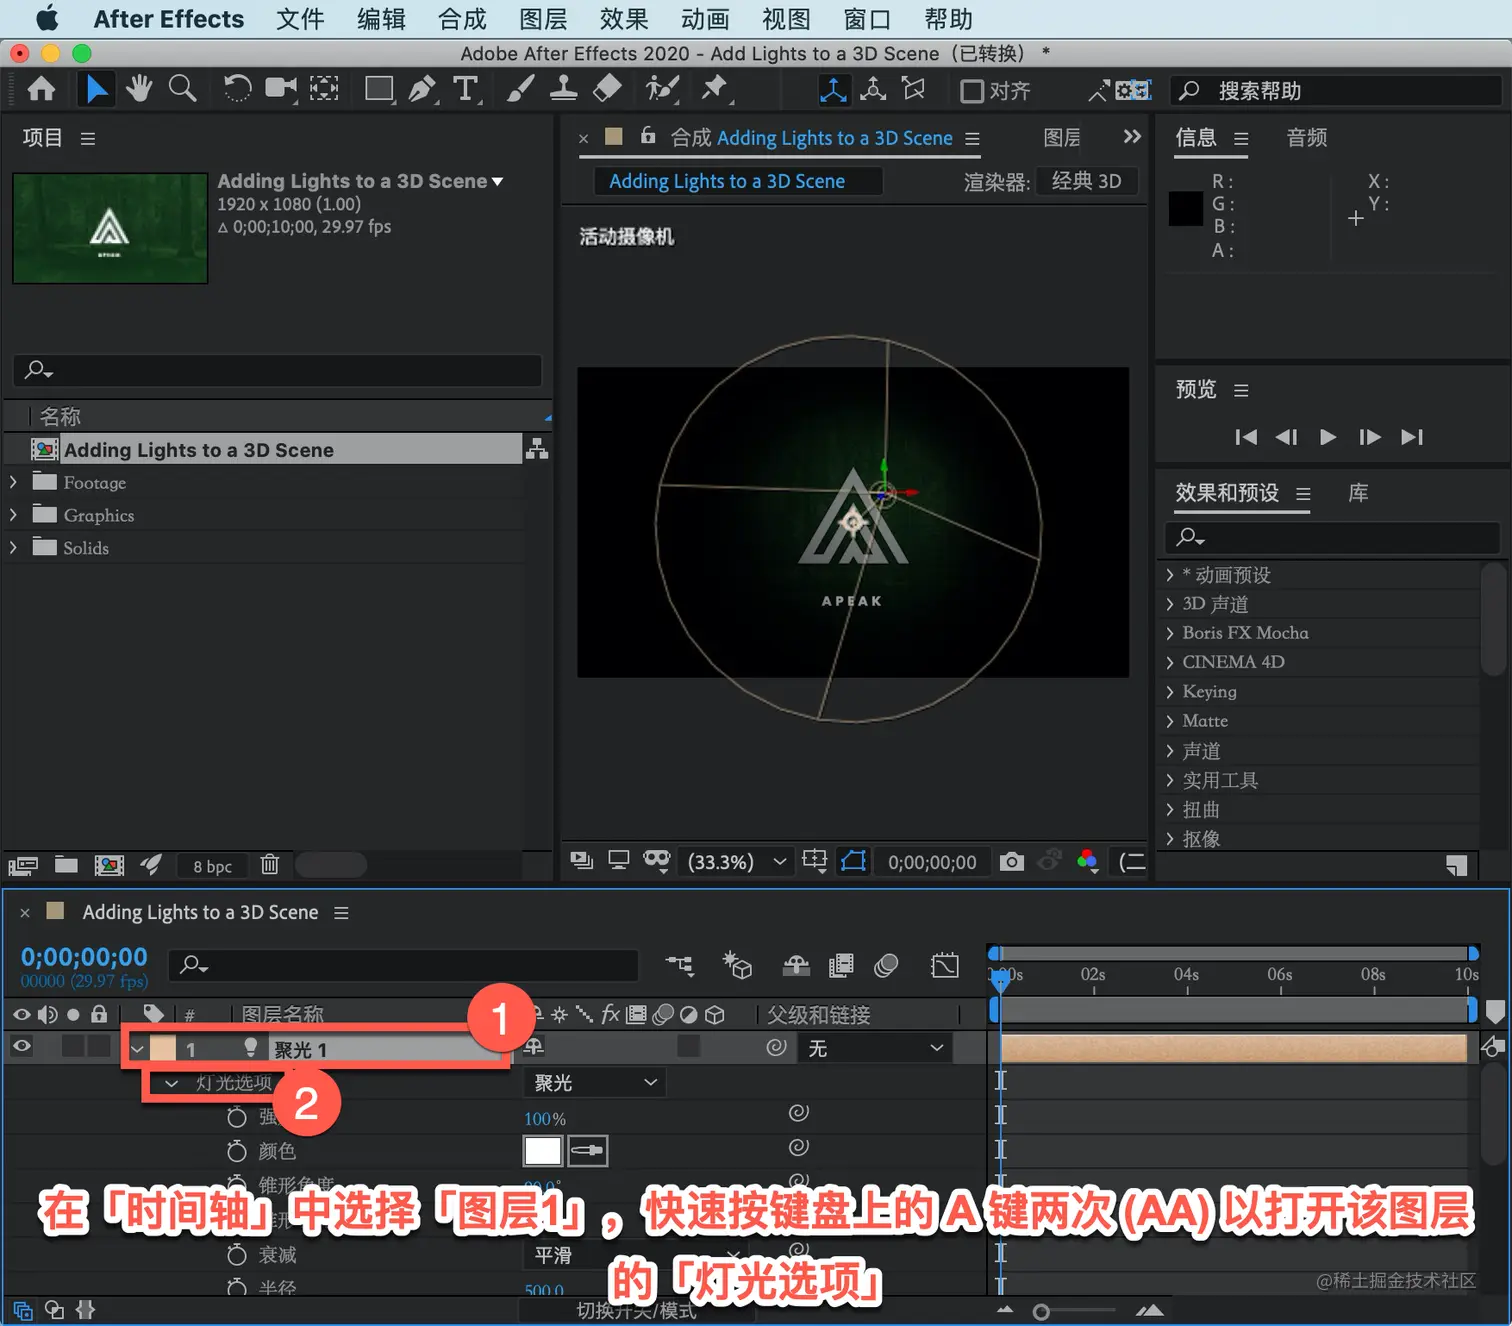This screenshot has height=1326, width=1512.
Task: Collapse layer 聚光 1 properties
Action: pyautogui.click(x=137, y=1049)
